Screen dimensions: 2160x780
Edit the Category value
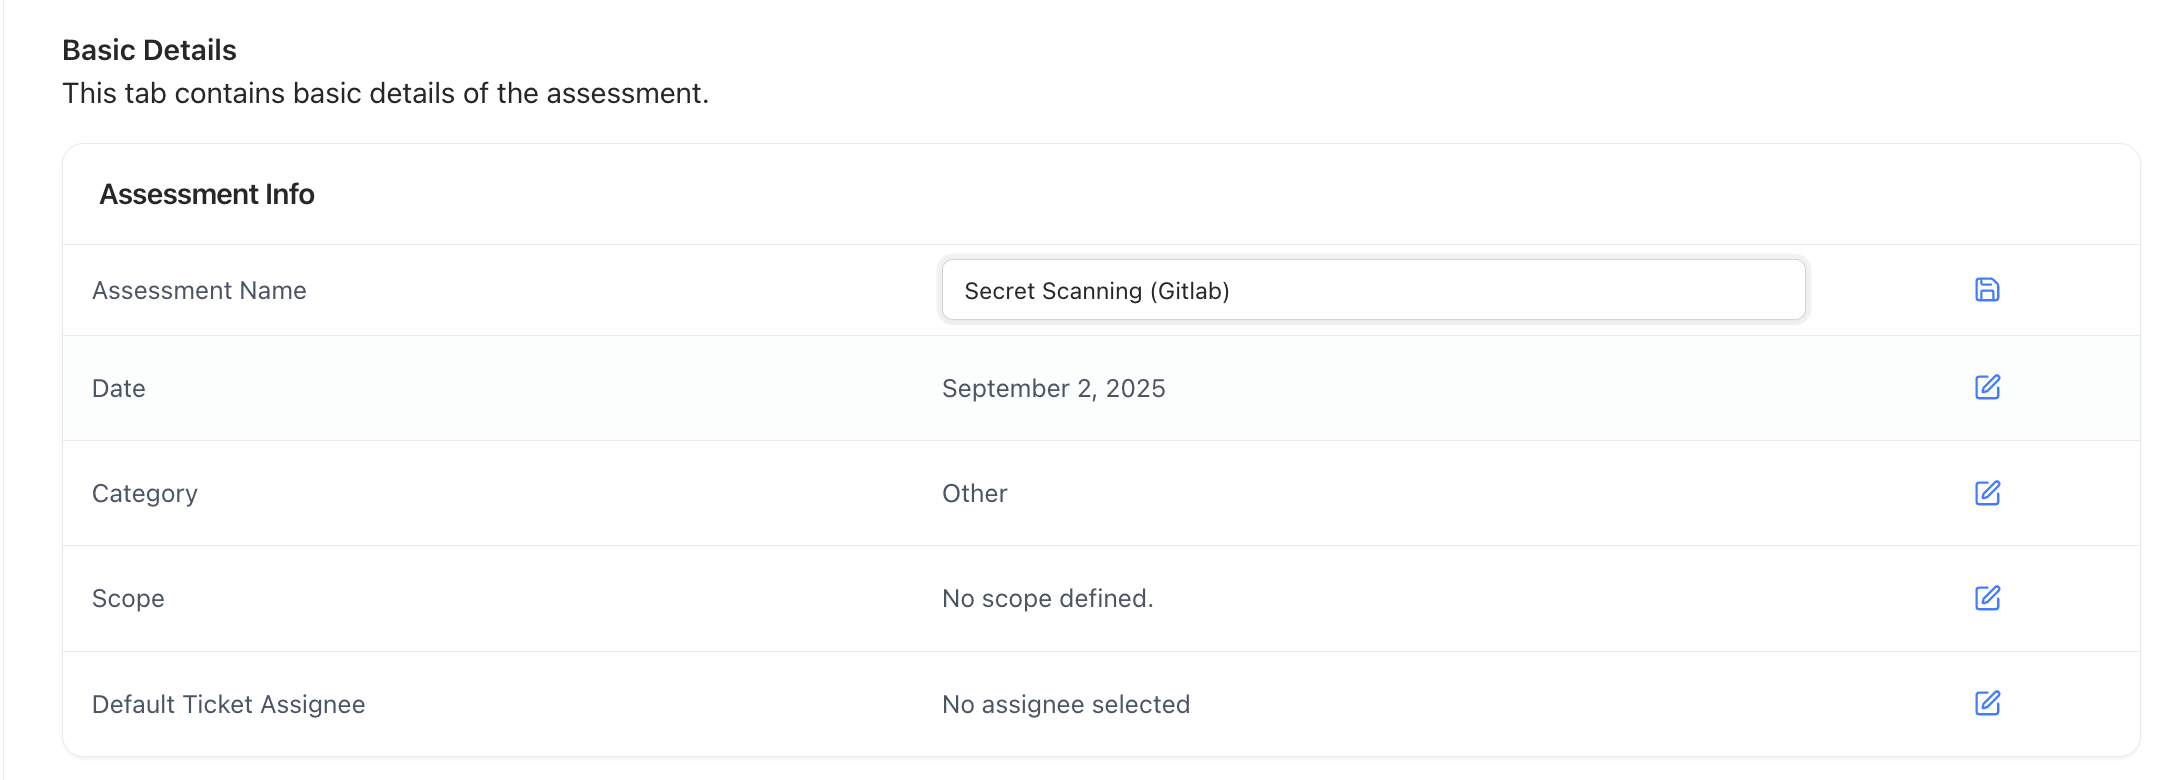(1986, 492)
